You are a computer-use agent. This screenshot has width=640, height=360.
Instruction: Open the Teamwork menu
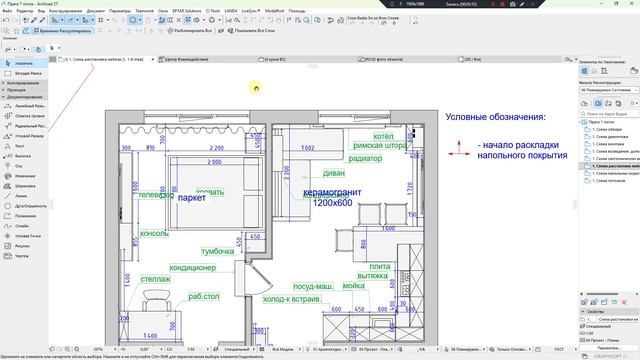[x=144, y=11]
